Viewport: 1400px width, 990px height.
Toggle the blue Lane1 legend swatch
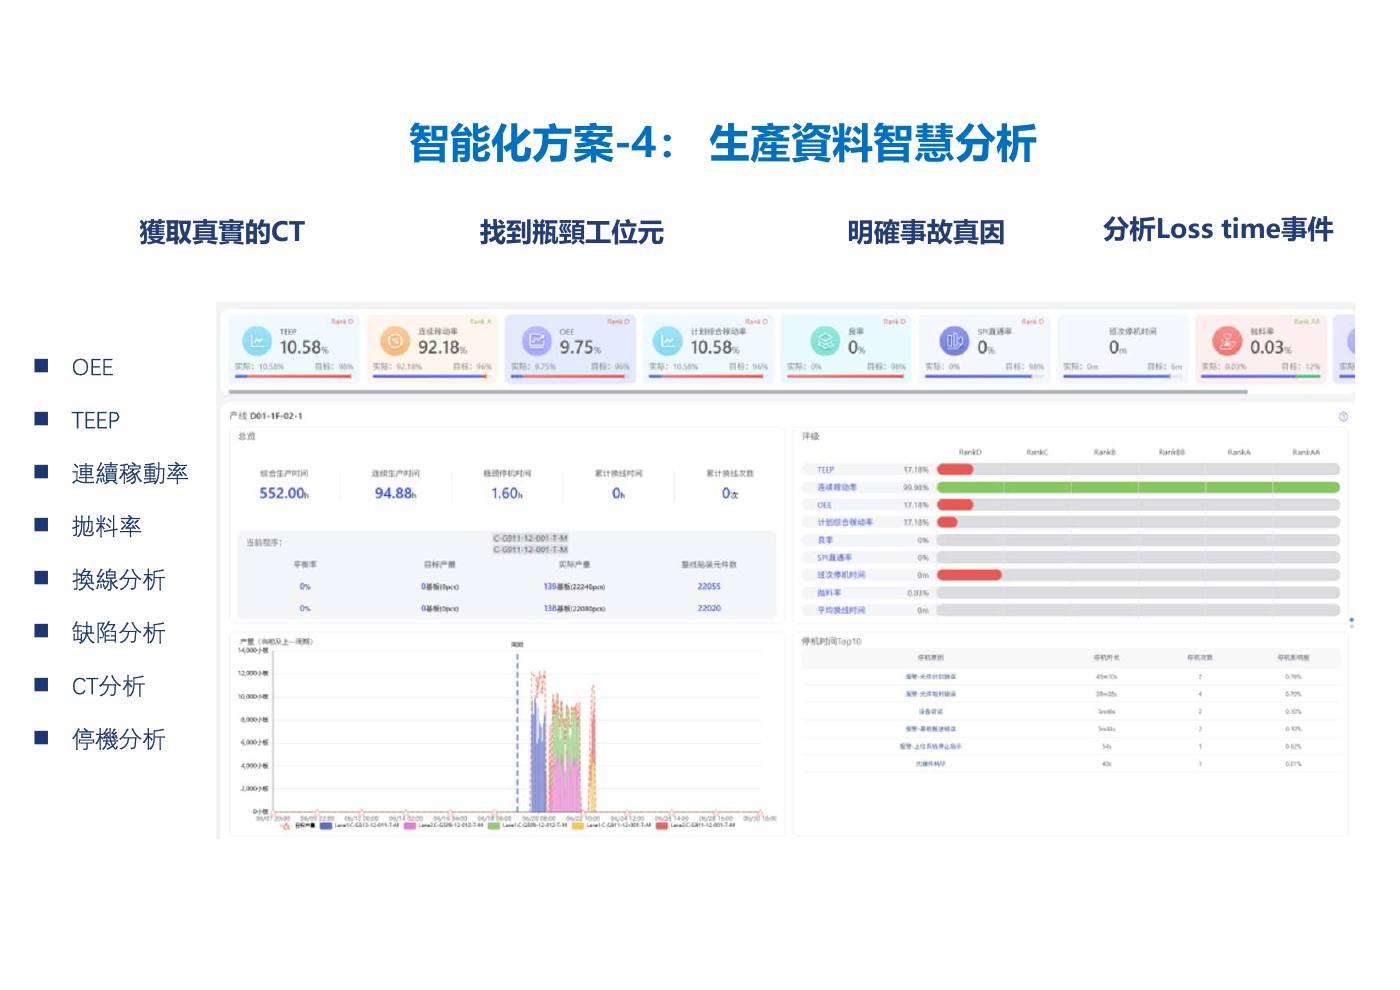pos(325,826)
